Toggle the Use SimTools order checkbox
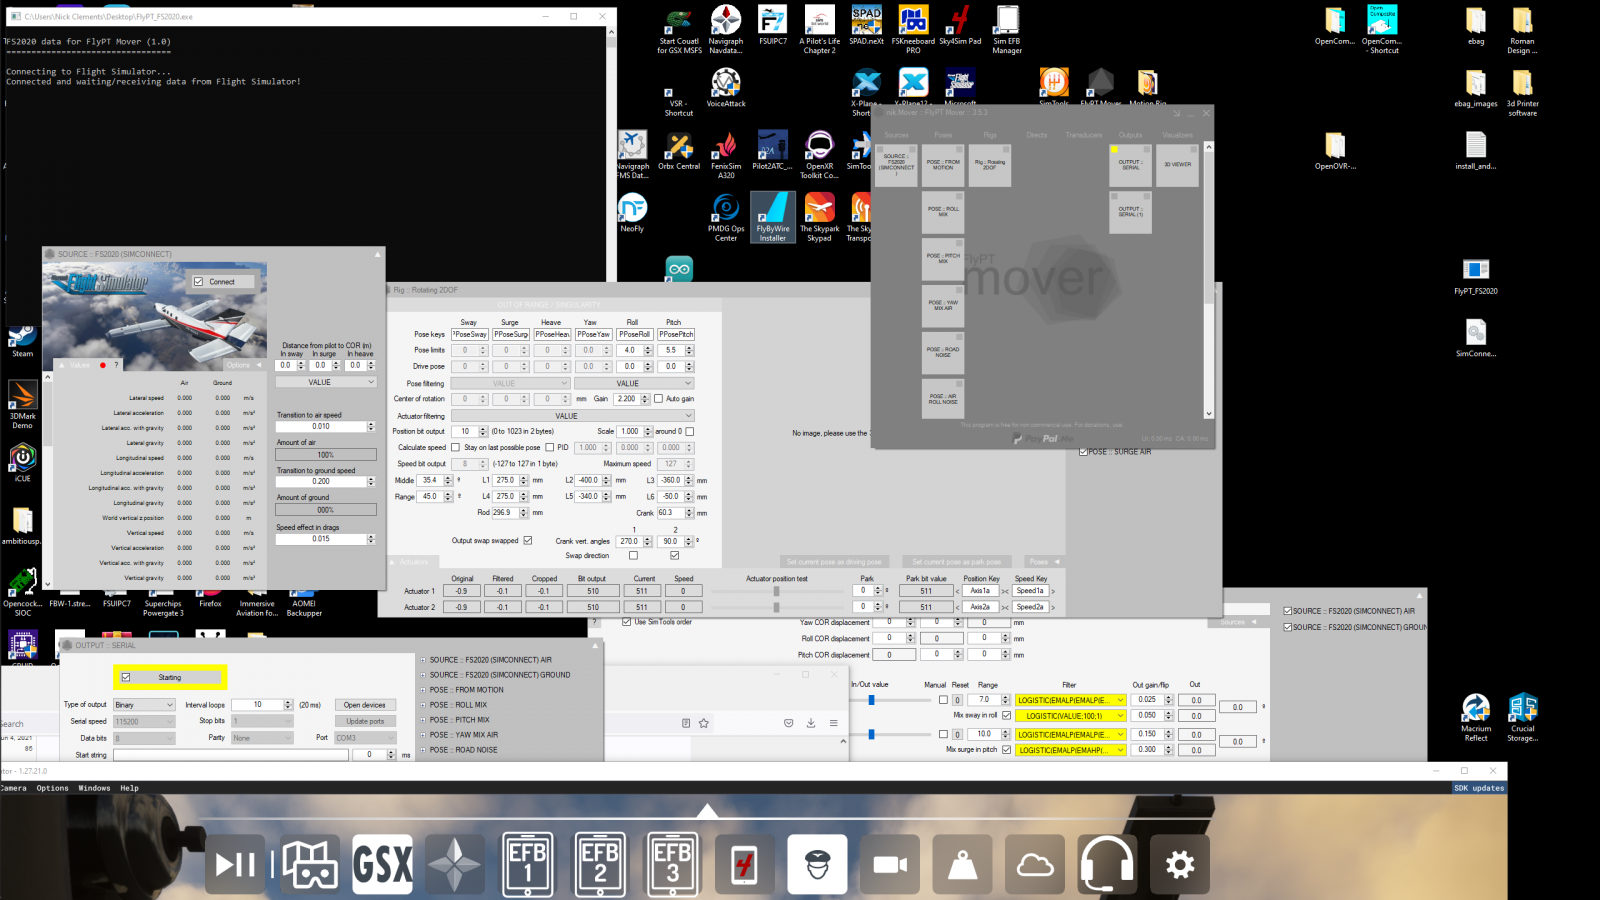Screen dimensions: 1600x900 pos(626,621)
